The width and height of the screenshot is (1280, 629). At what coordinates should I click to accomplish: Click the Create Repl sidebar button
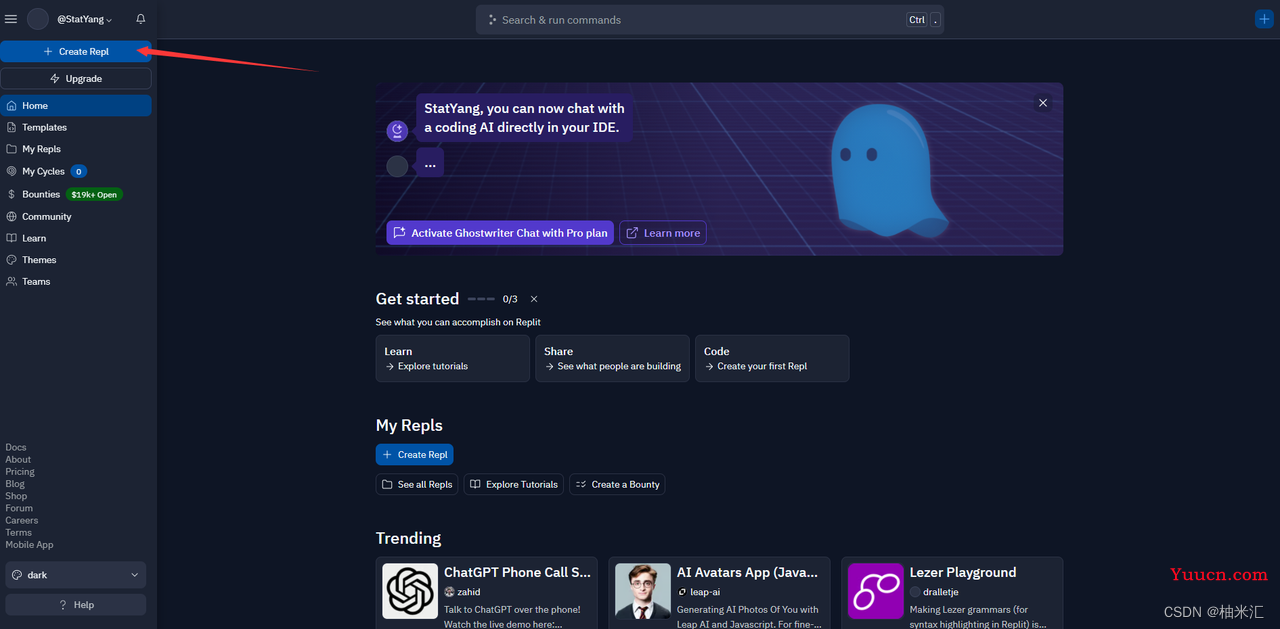coord(76,51)
